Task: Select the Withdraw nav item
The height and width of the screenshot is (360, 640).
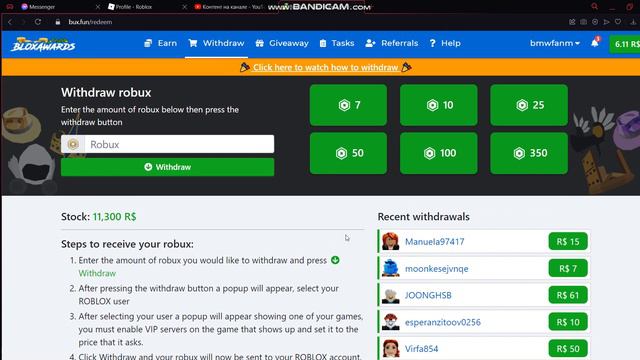Action: (x=216, y=43)
